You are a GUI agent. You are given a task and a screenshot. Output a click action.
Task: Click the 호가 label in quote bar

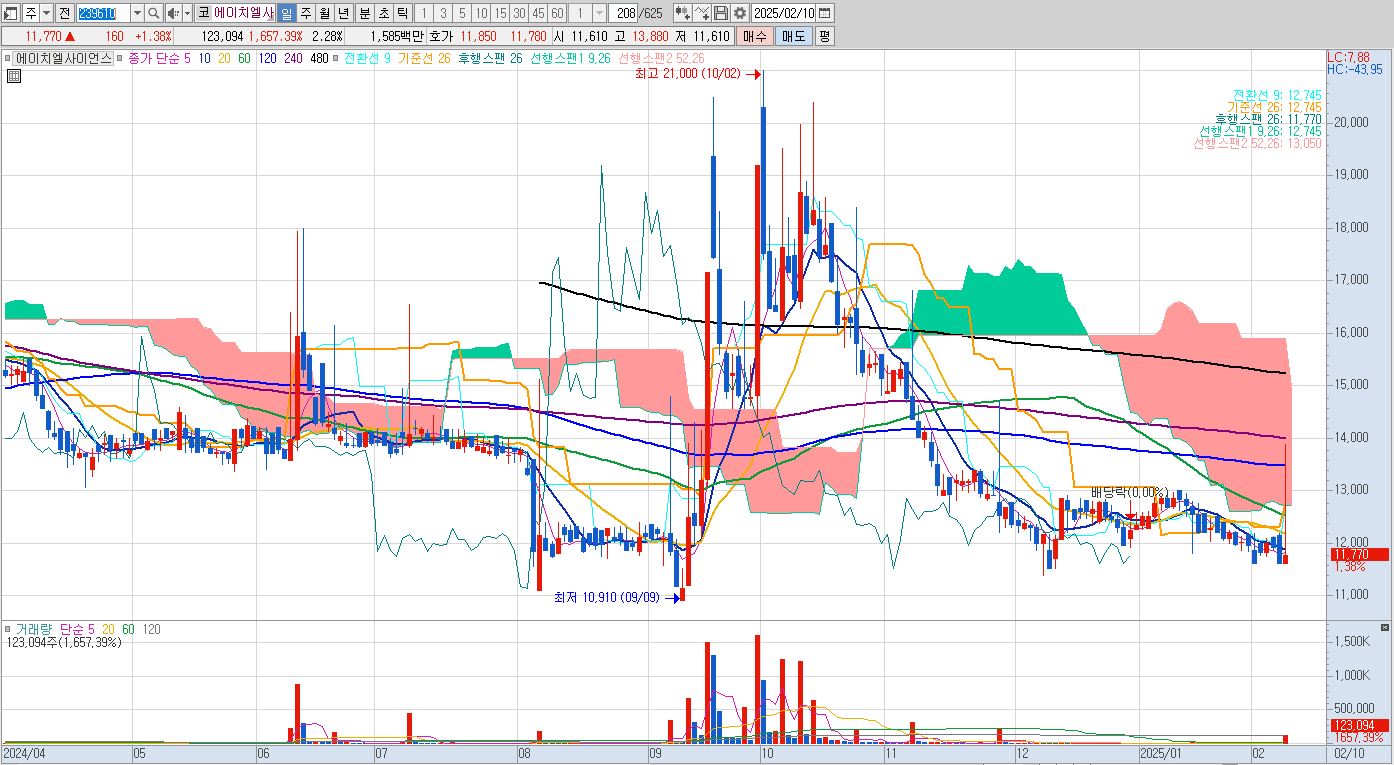tap(441, 36)
